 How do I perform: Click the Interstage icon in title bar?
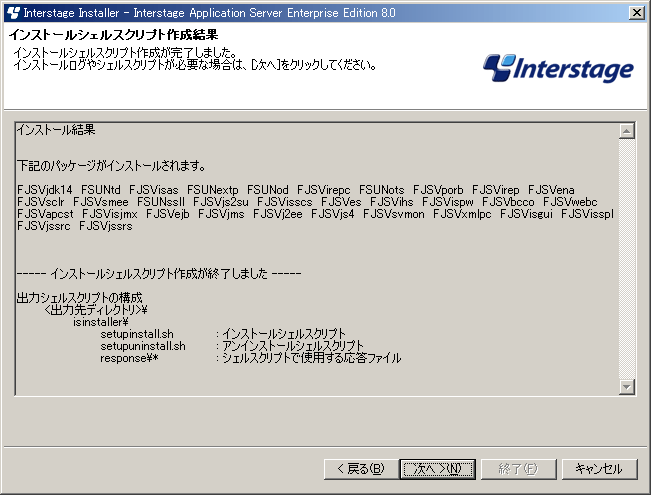[x=13, y=13]
